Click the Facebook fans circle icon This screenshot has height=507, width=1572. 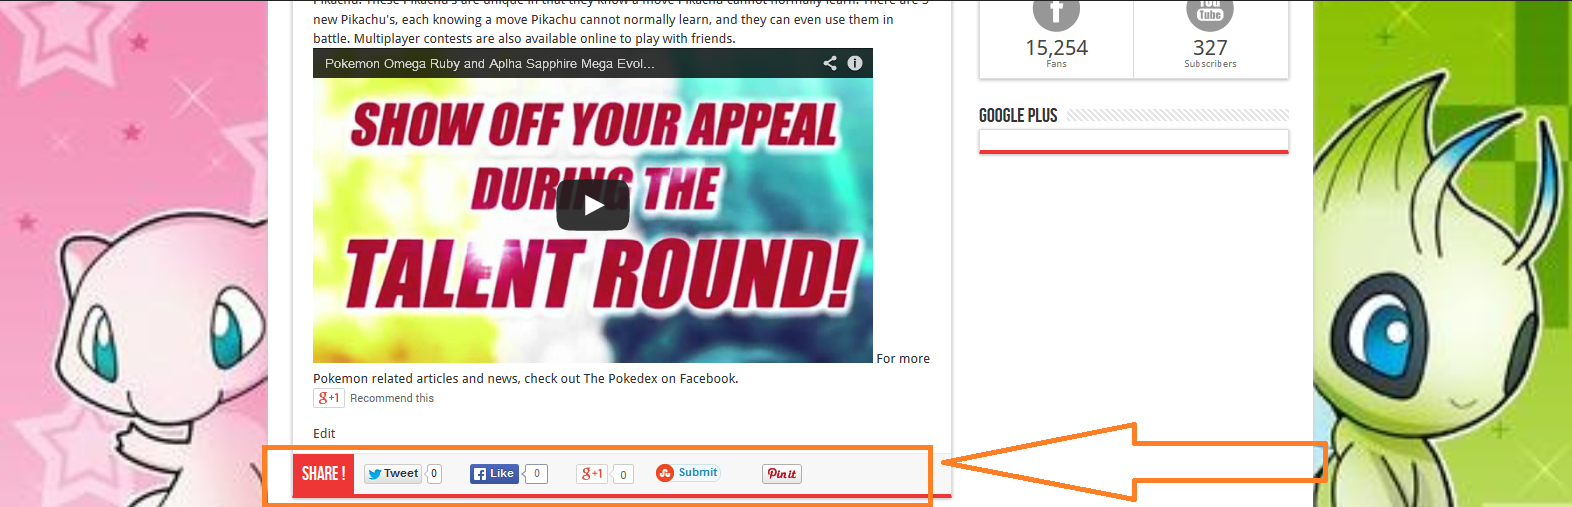click(x=1056, y=14)
